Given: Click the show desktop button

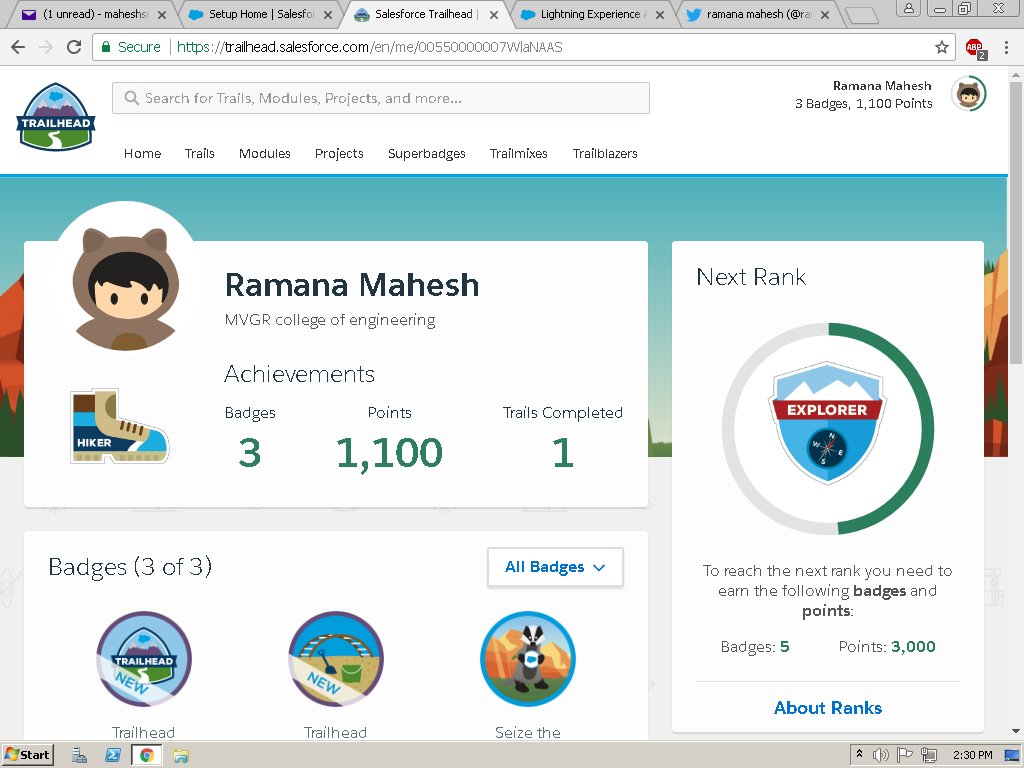Looking at the screenshot, I should pyautogui.click(x=1012, y=755).
